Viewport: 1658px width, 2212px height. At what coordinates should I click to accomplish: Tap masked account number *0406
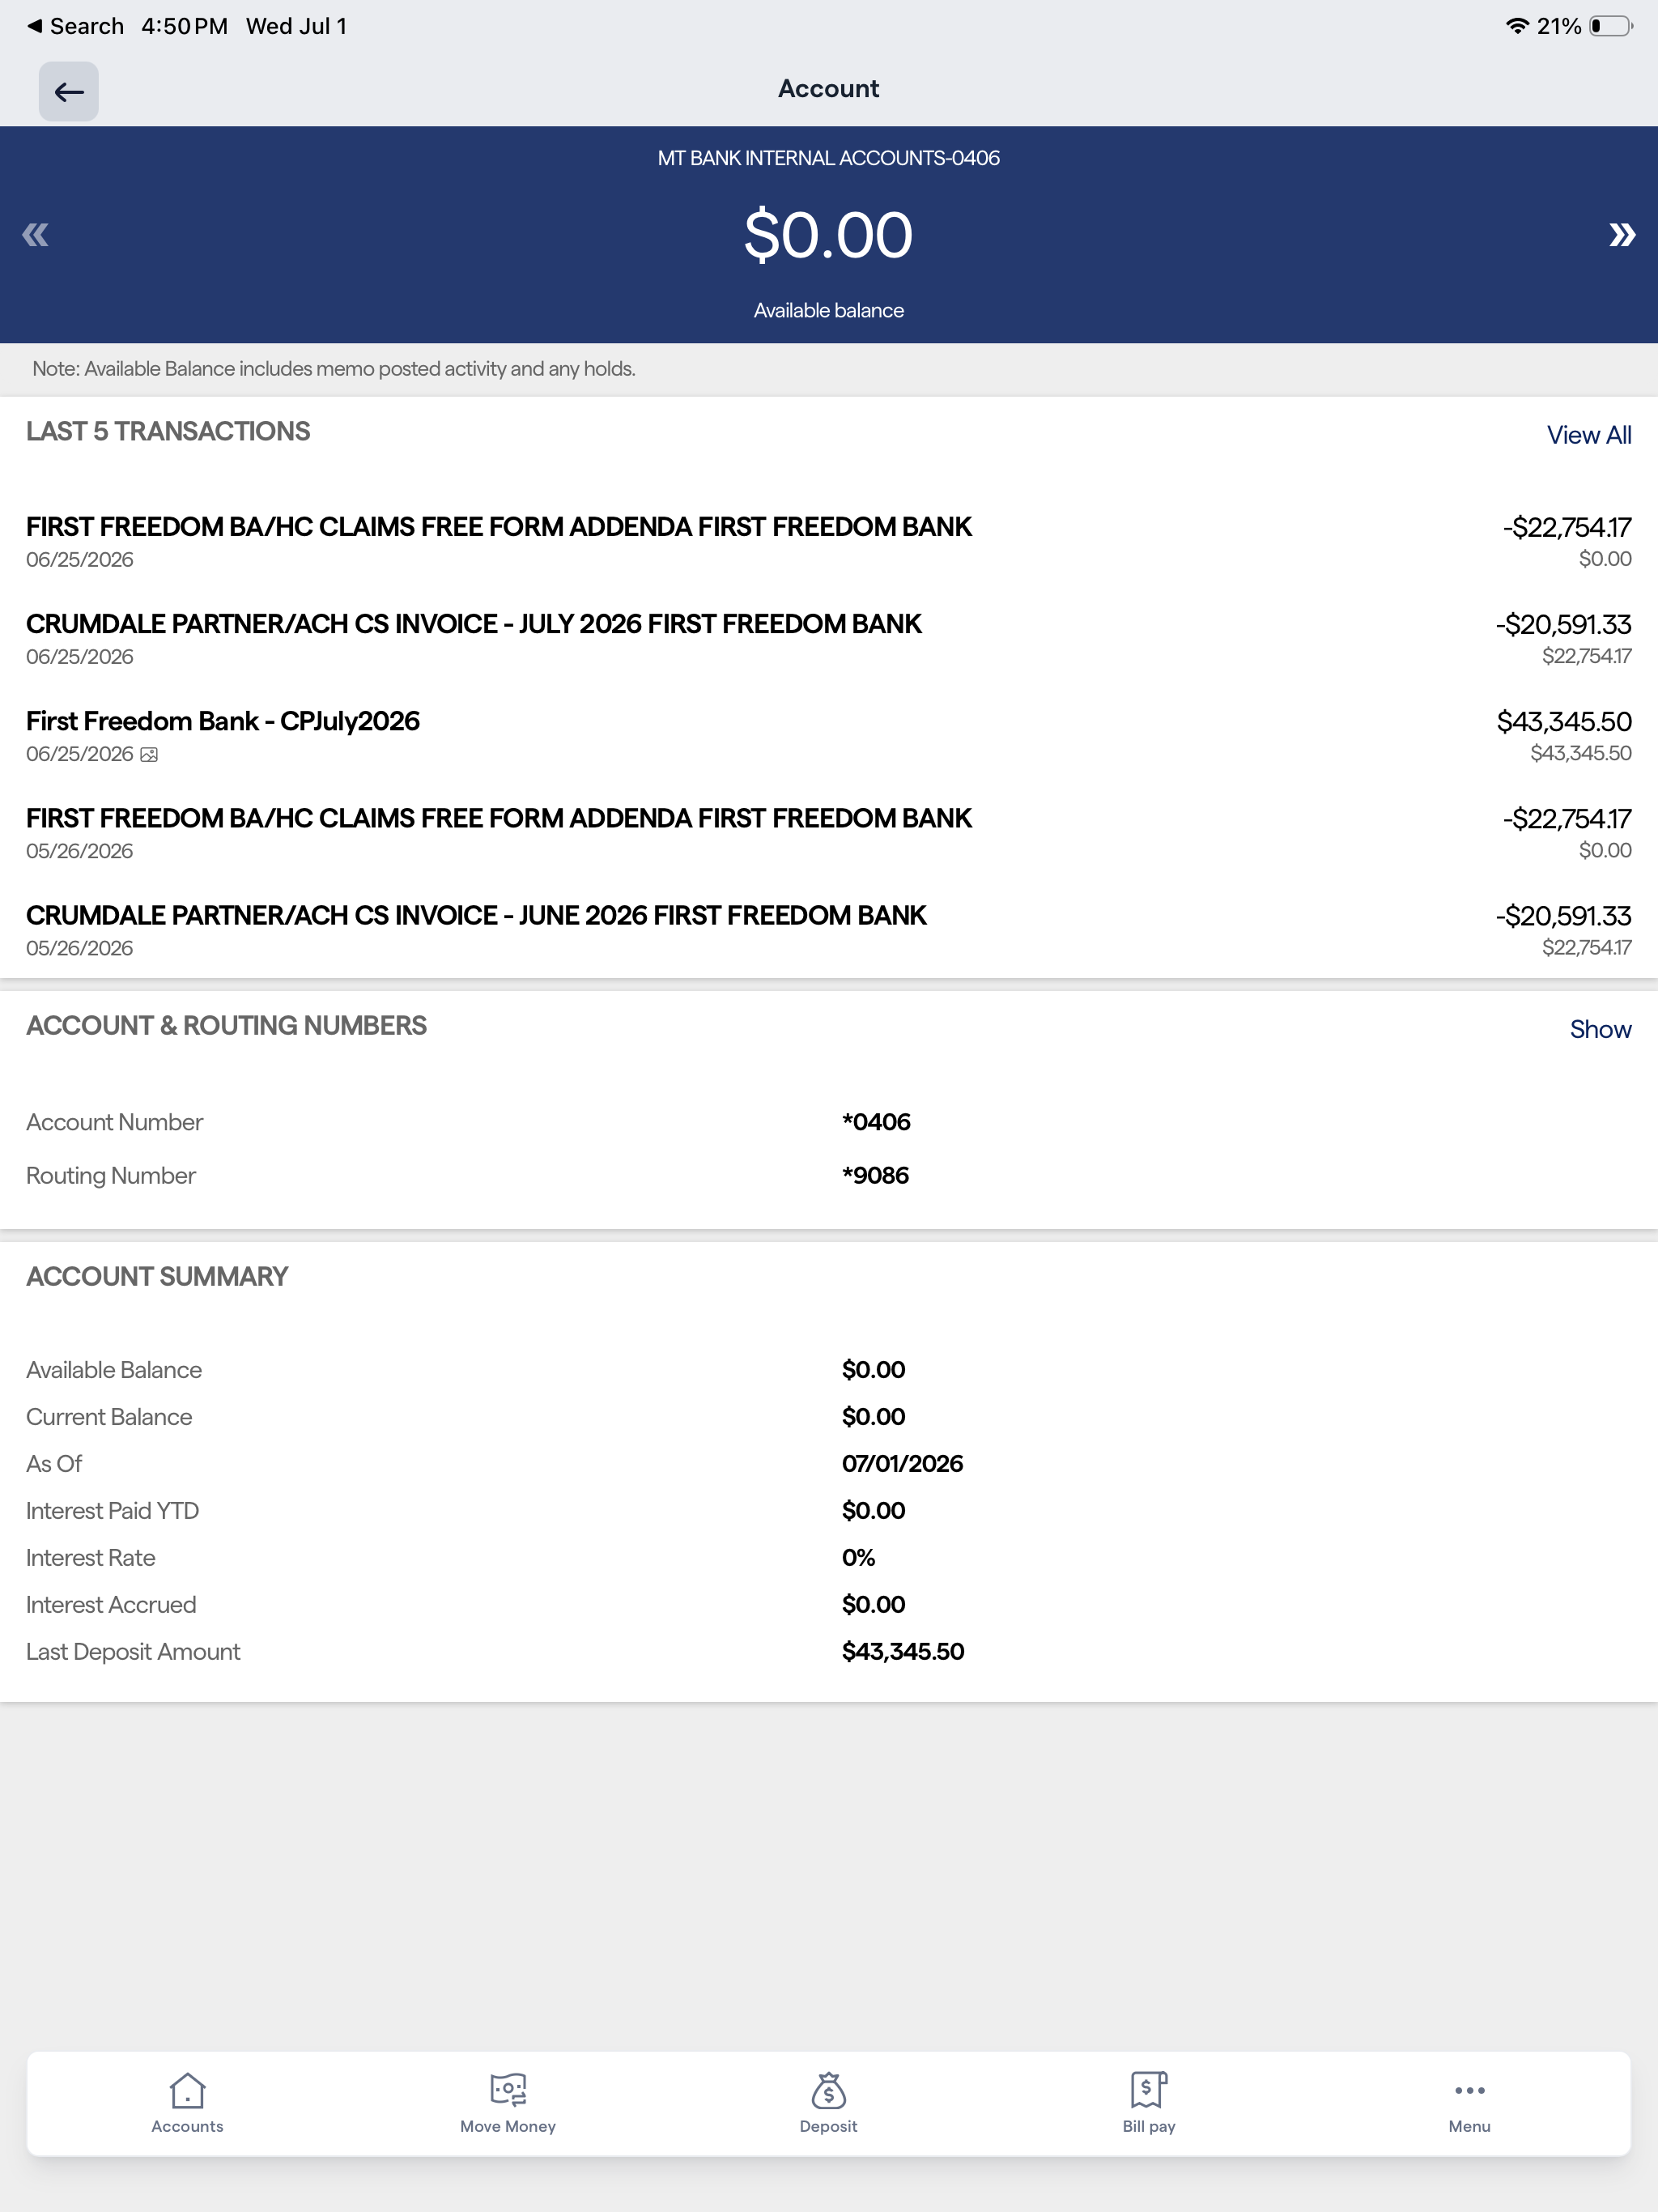pyautogui.click(x=876, y=1122)
